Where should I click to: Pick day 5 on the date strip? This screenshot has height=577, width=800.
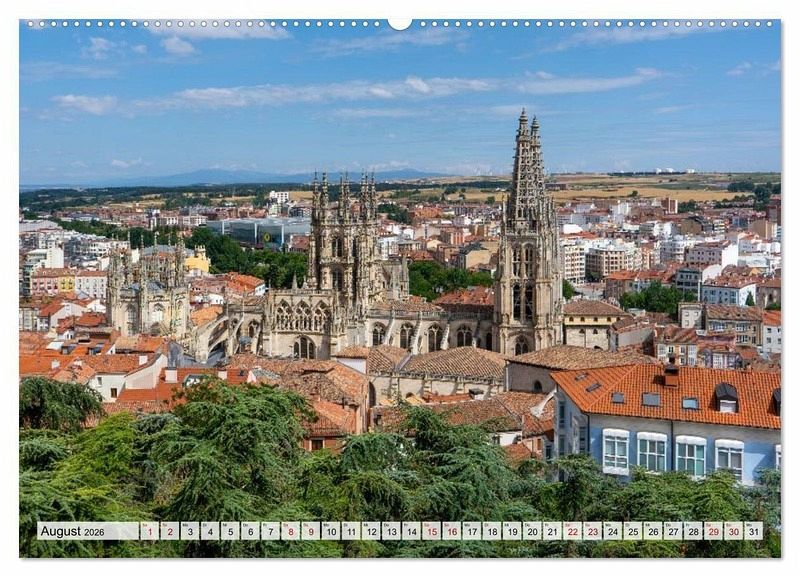[x=230, y=531]
